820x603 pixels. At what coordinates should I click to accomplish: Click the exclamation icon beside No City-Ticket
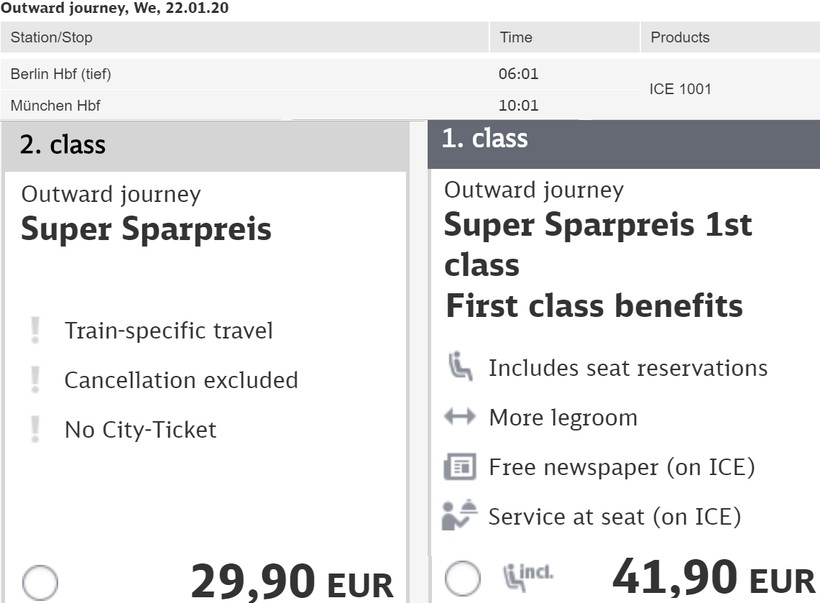[36, 430]
